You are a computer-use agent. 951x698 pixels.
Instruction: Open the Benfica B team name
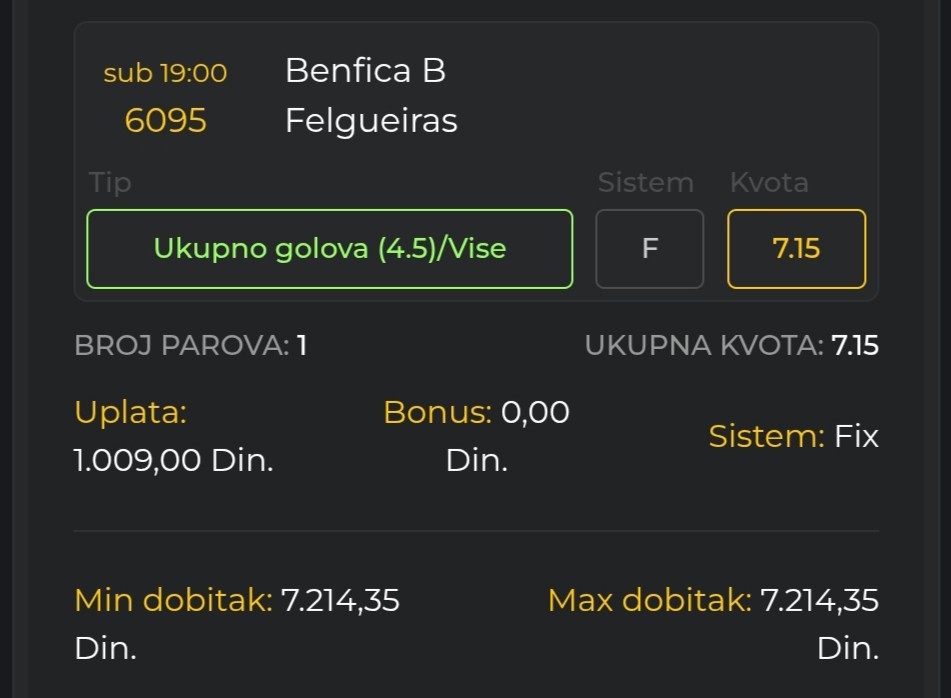(x=365, y=70)
